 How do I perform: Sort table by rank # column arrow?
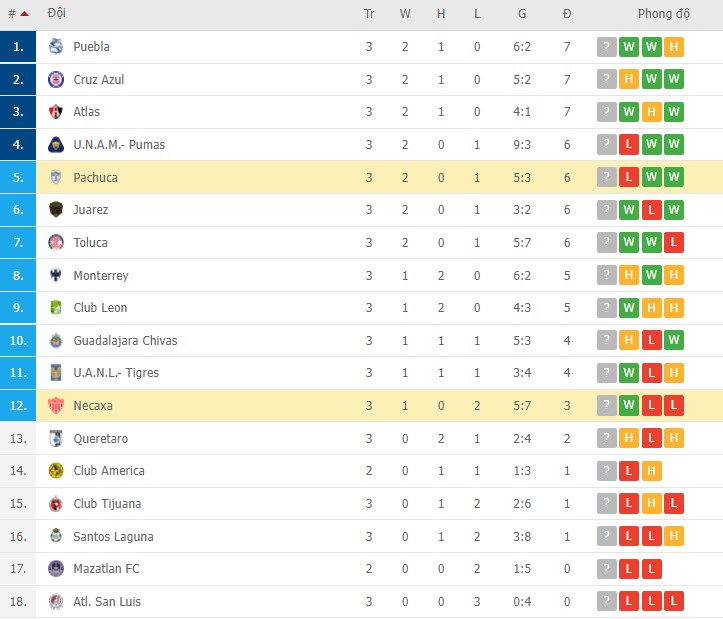24,14
